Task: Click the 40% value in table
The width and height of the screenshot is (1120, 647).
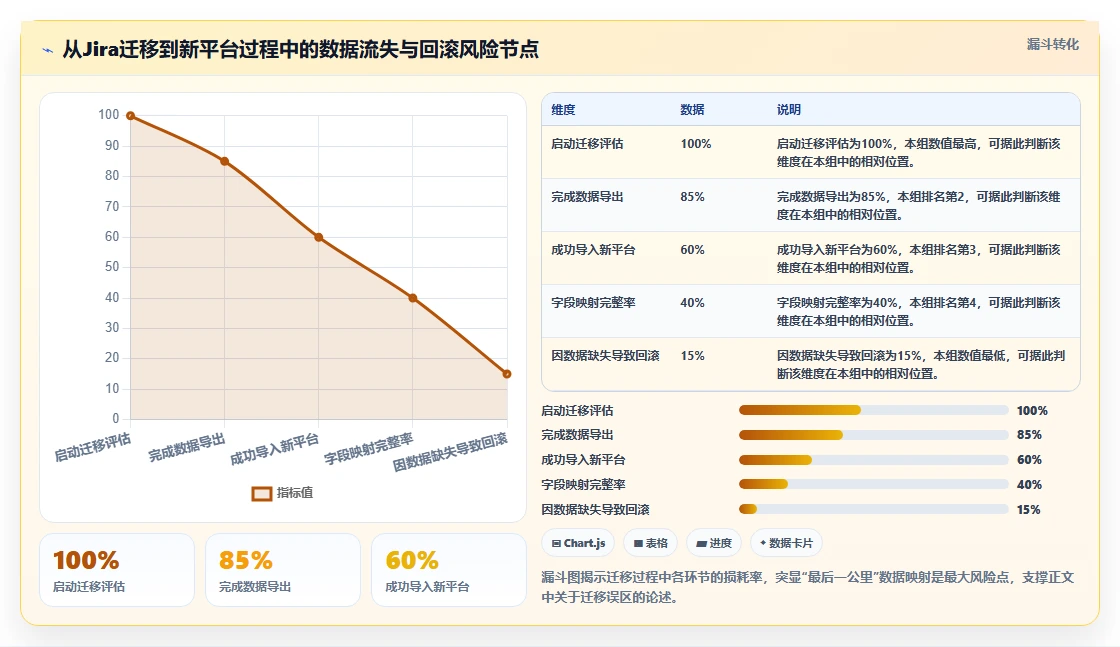Action: (x=692, y=302)
